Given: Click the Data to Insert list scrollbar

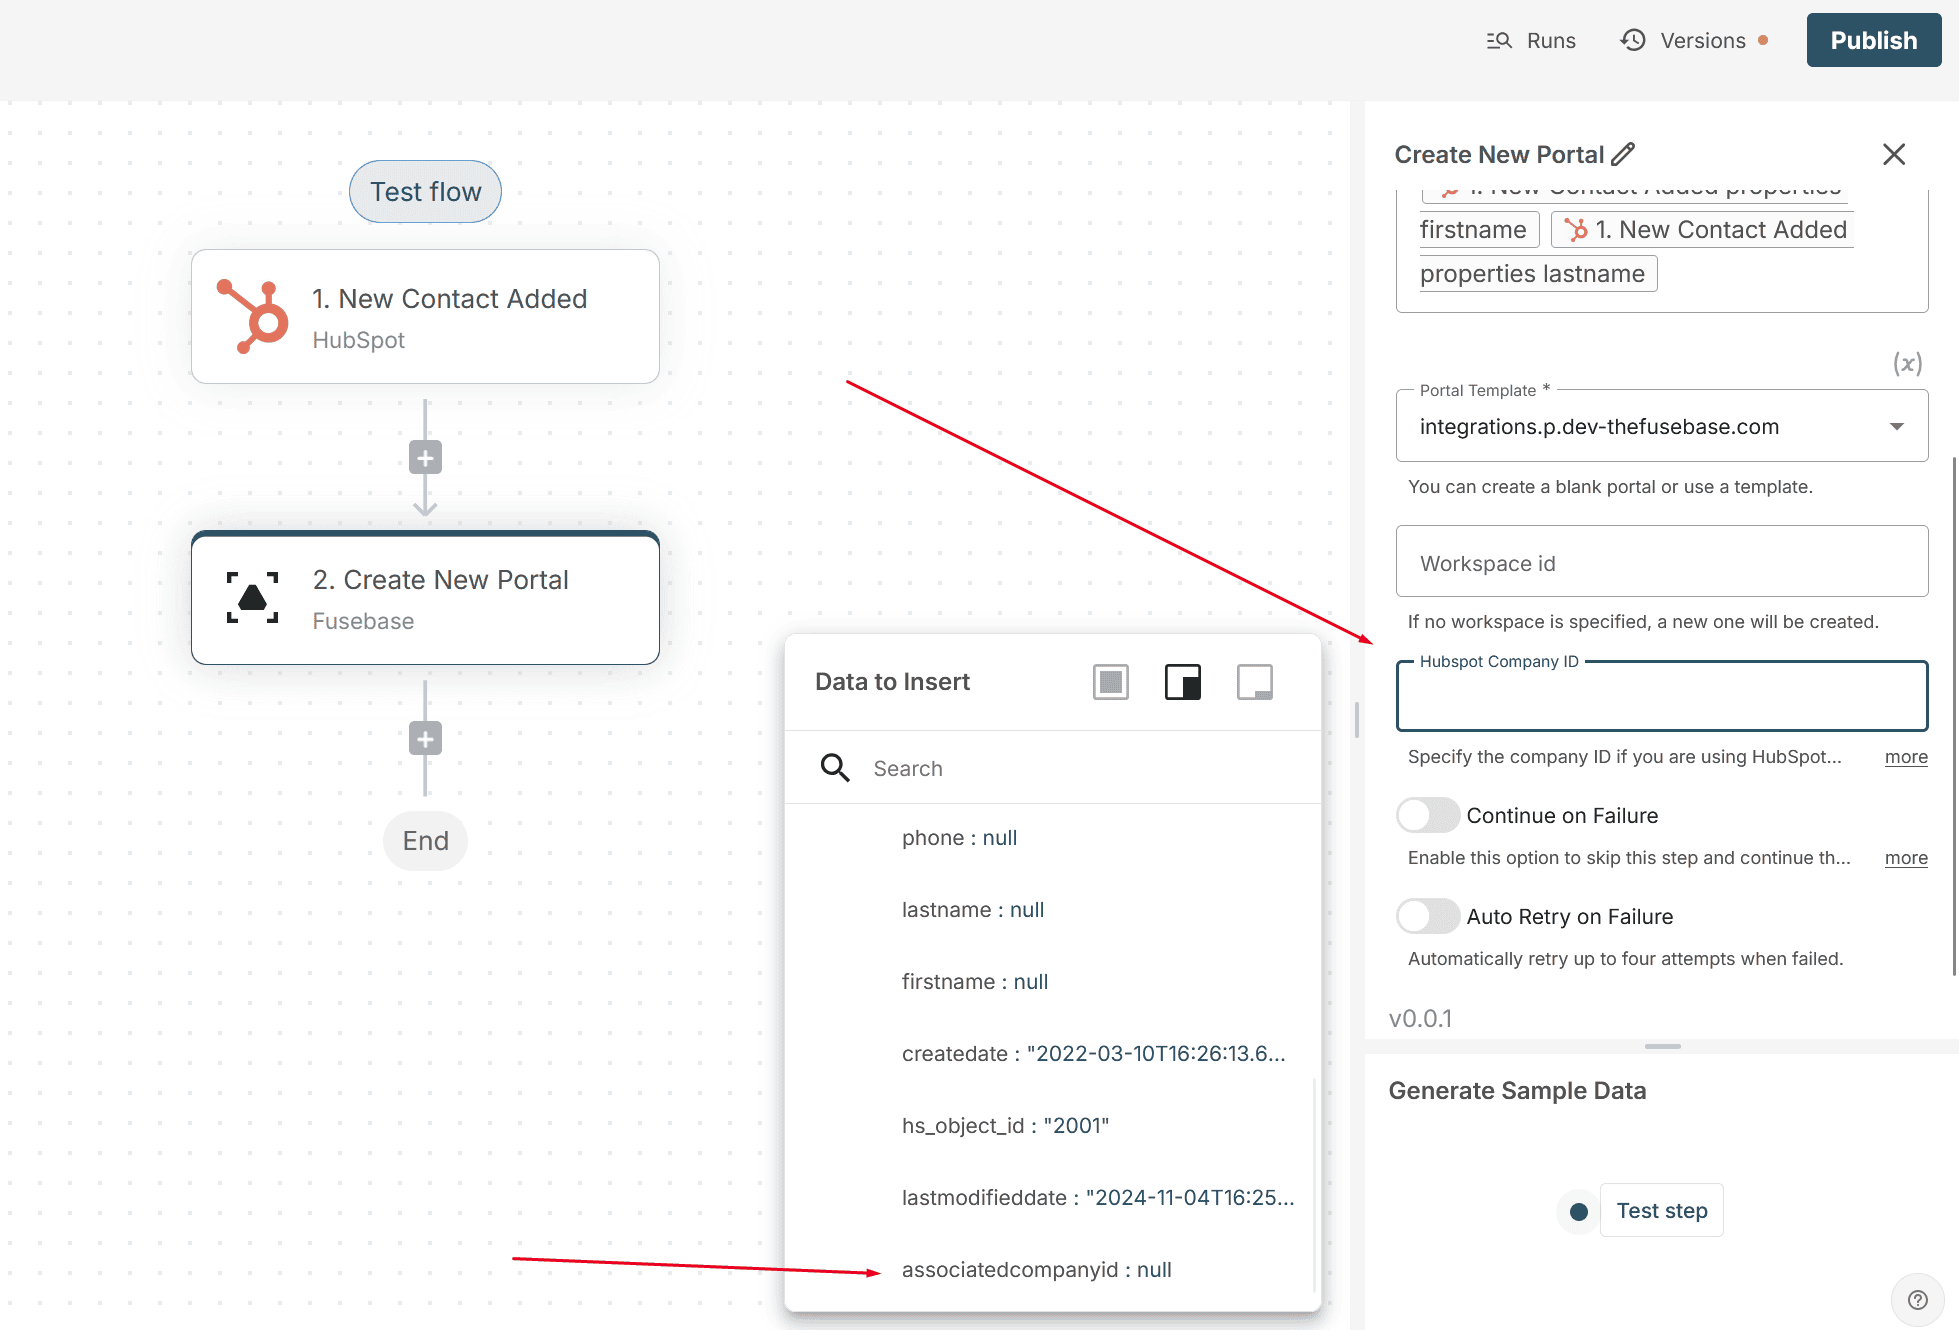Looking at the screenshot, I should tap(1313, 1185).
